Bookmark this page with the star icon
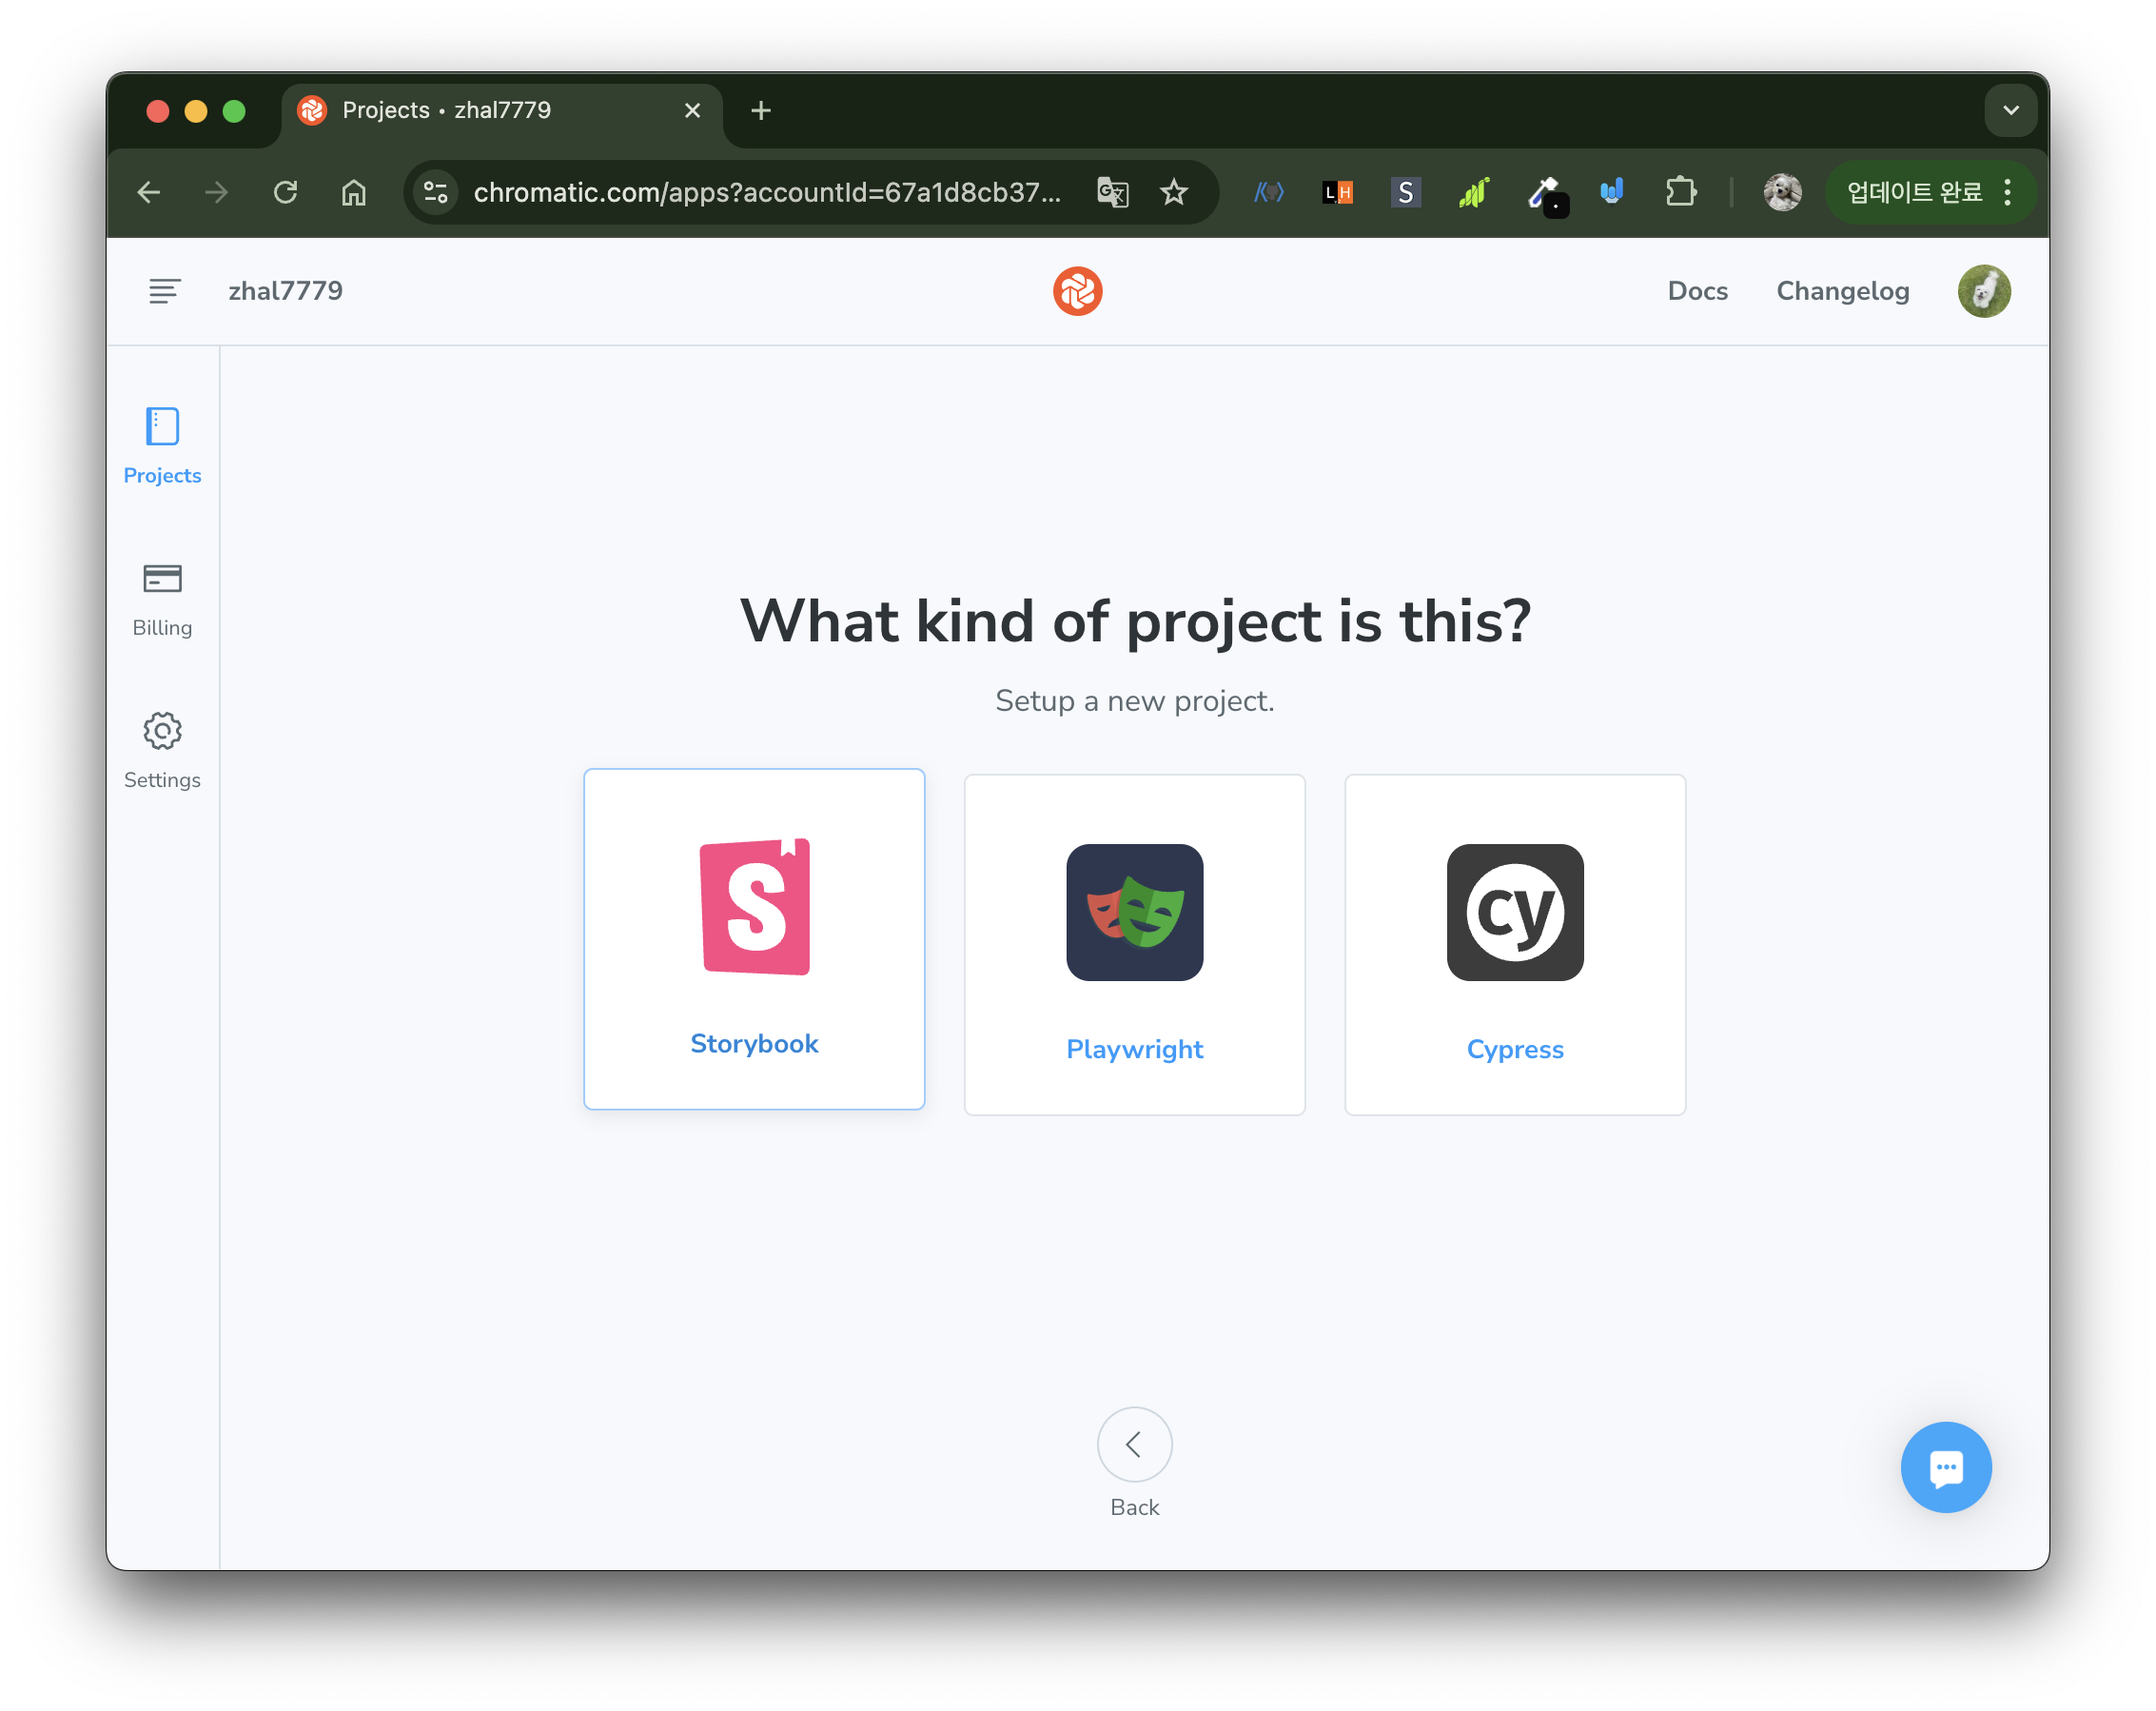 (x=1173, y=192)
